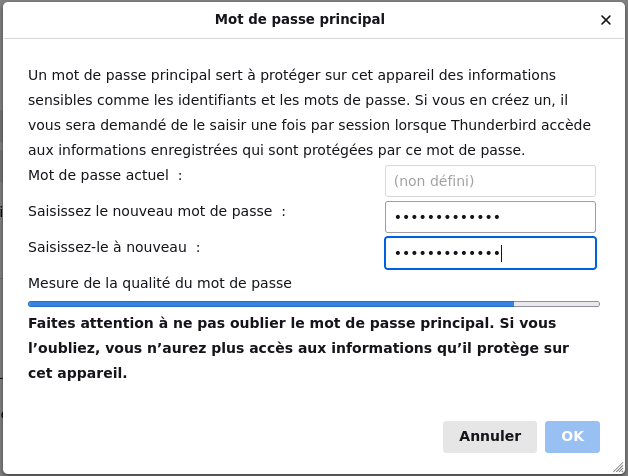
Task: Confirm with the OK button
Action: pos(572,437)
